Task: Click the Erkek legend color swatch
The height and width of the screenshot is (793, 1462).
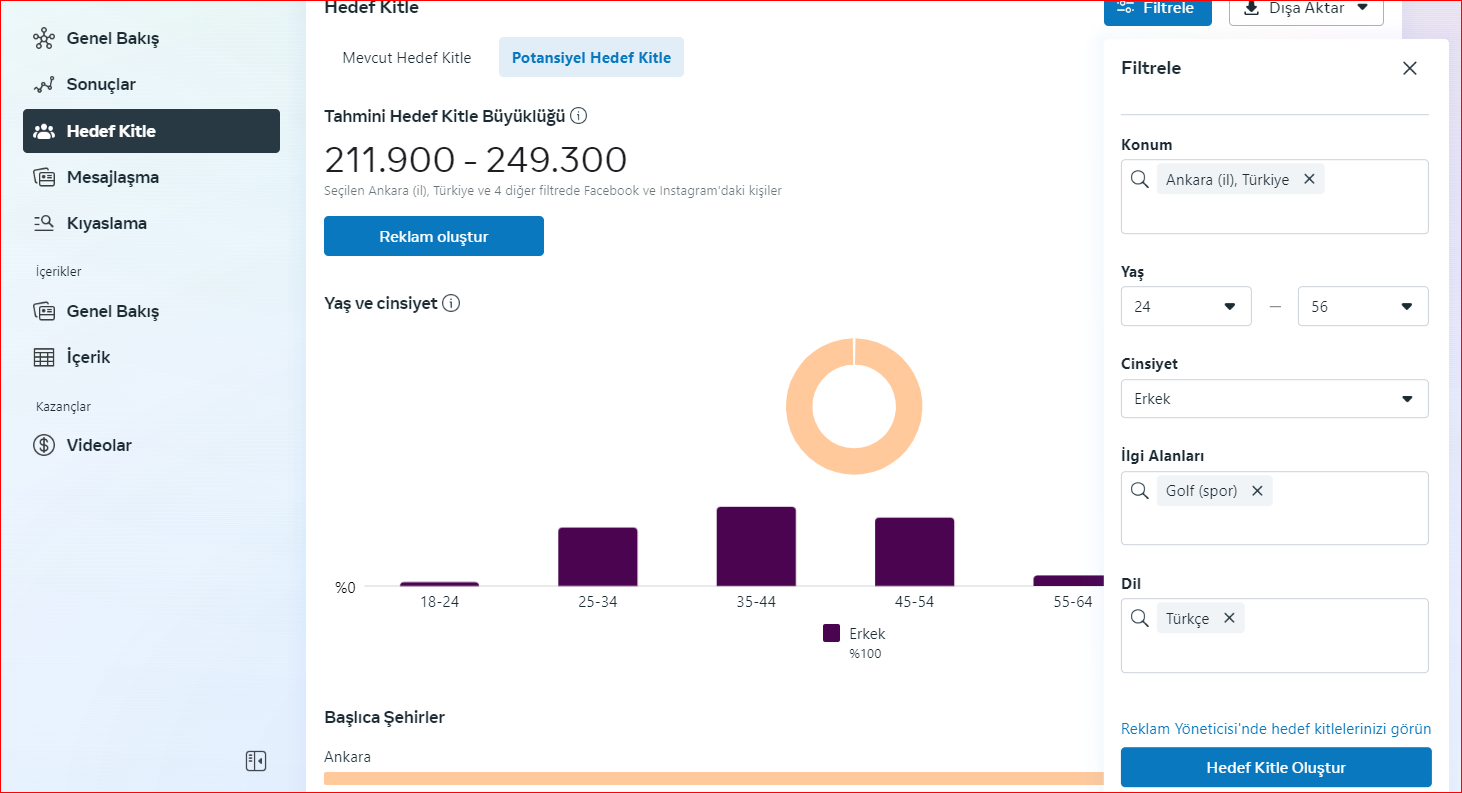Action: coord(831,633)
